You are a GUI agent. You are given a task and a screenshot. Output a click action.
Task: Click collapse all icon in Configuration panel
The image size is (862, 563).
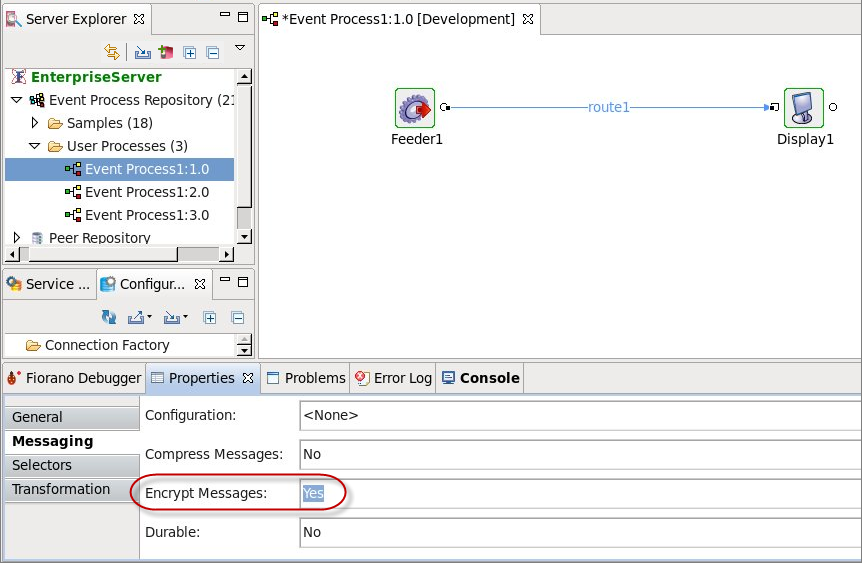tap(238, 318)
